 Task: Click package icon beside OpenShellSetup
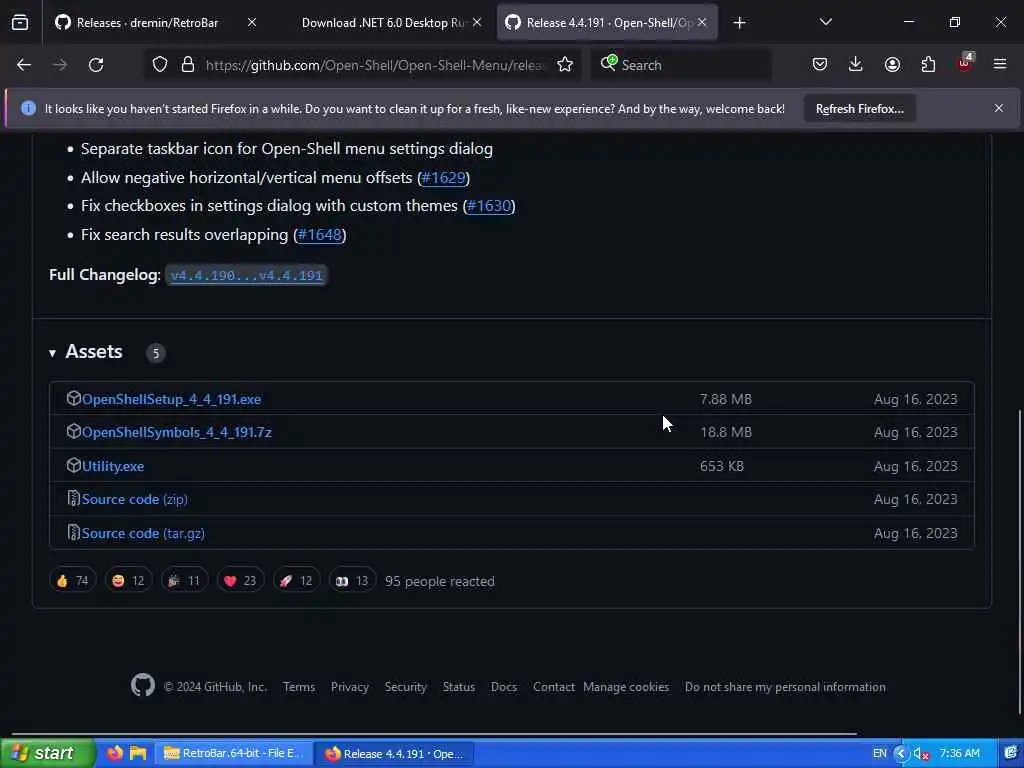[x=74, y=398]
